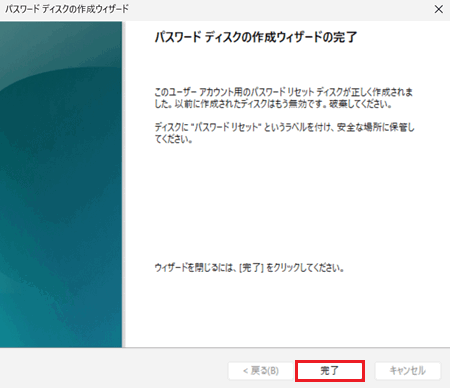Click the title bar text パスワード ディスクの作成ウィザード
The height and width of the screenshot is (388, 450).
pos(67,9)
